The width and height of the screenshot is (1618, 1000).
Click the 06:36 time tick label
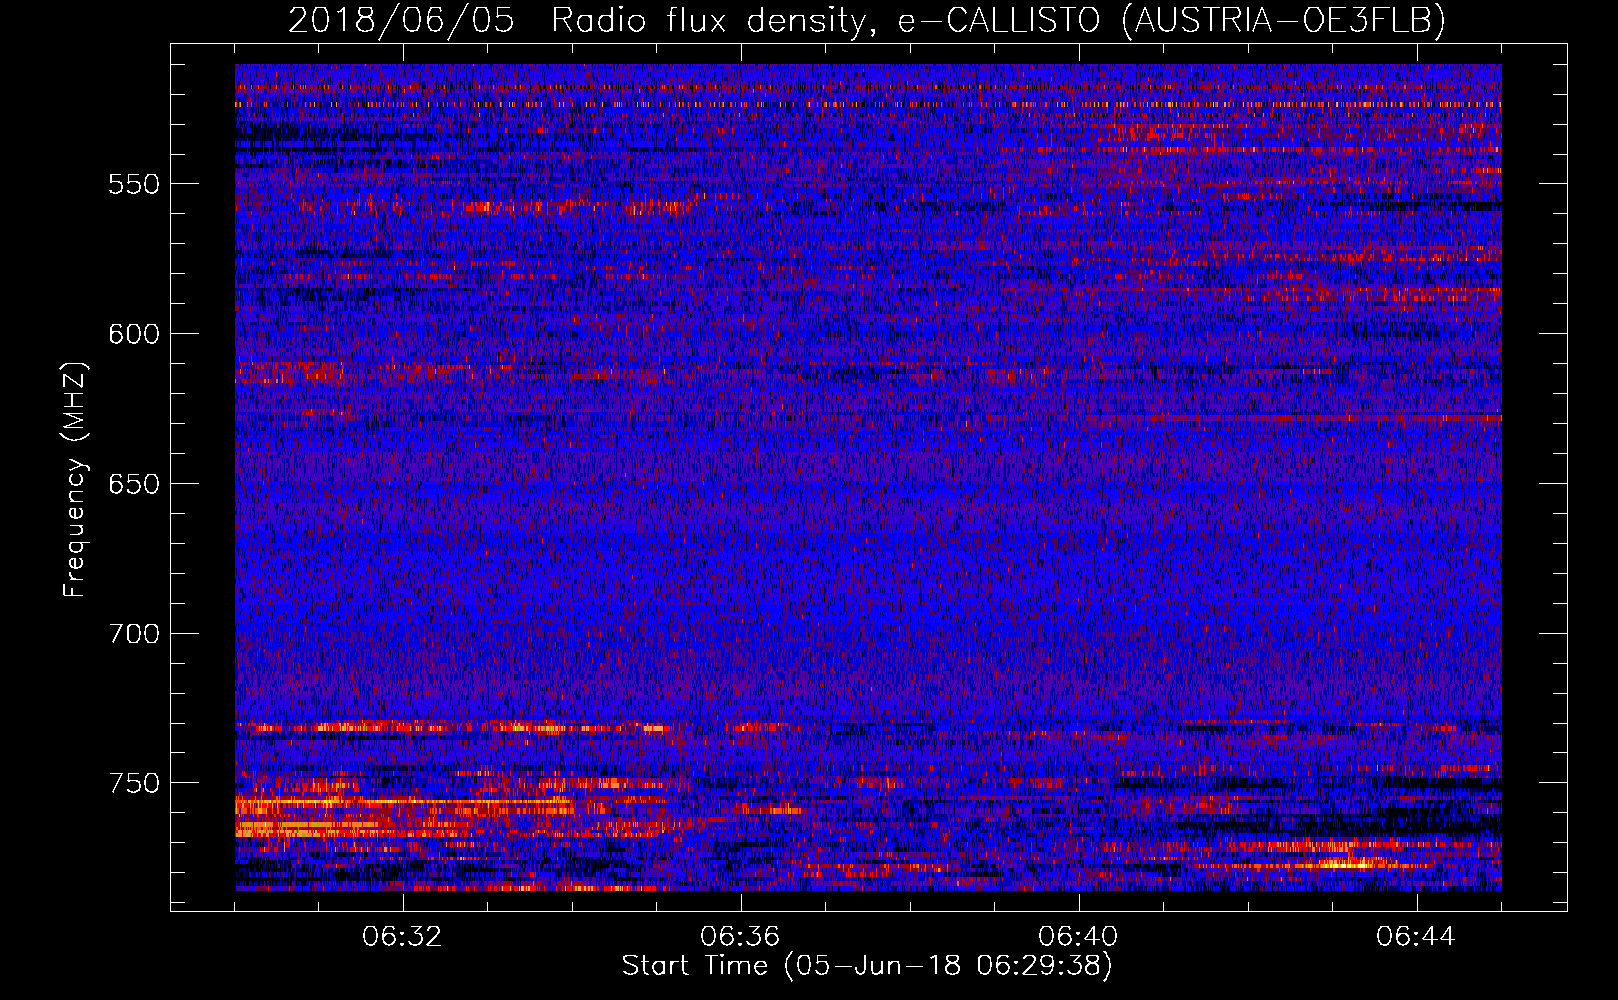tap(741, 937)
